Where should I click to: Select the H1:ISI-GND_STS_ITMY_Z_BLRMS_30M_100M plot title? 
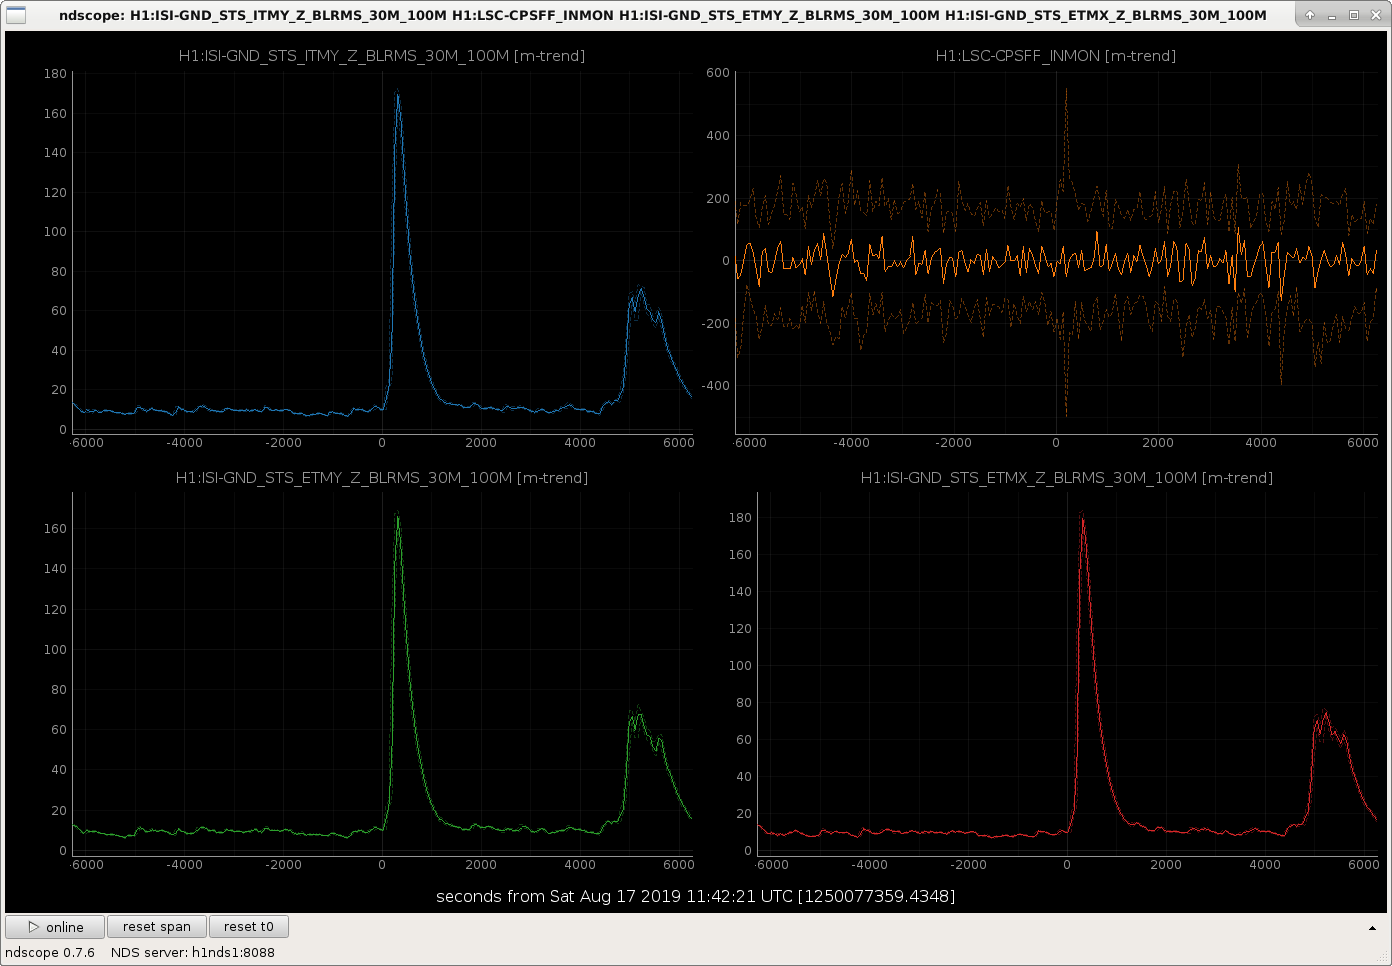pos(382,56)
